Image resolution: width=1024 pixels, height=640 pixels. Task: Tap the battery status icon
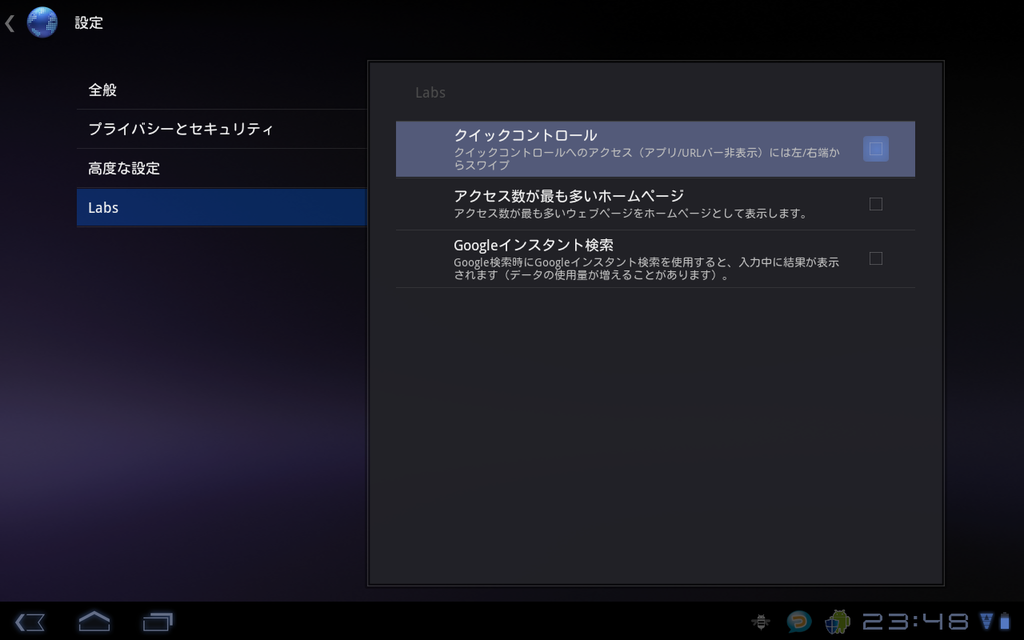click(1004, 621)
